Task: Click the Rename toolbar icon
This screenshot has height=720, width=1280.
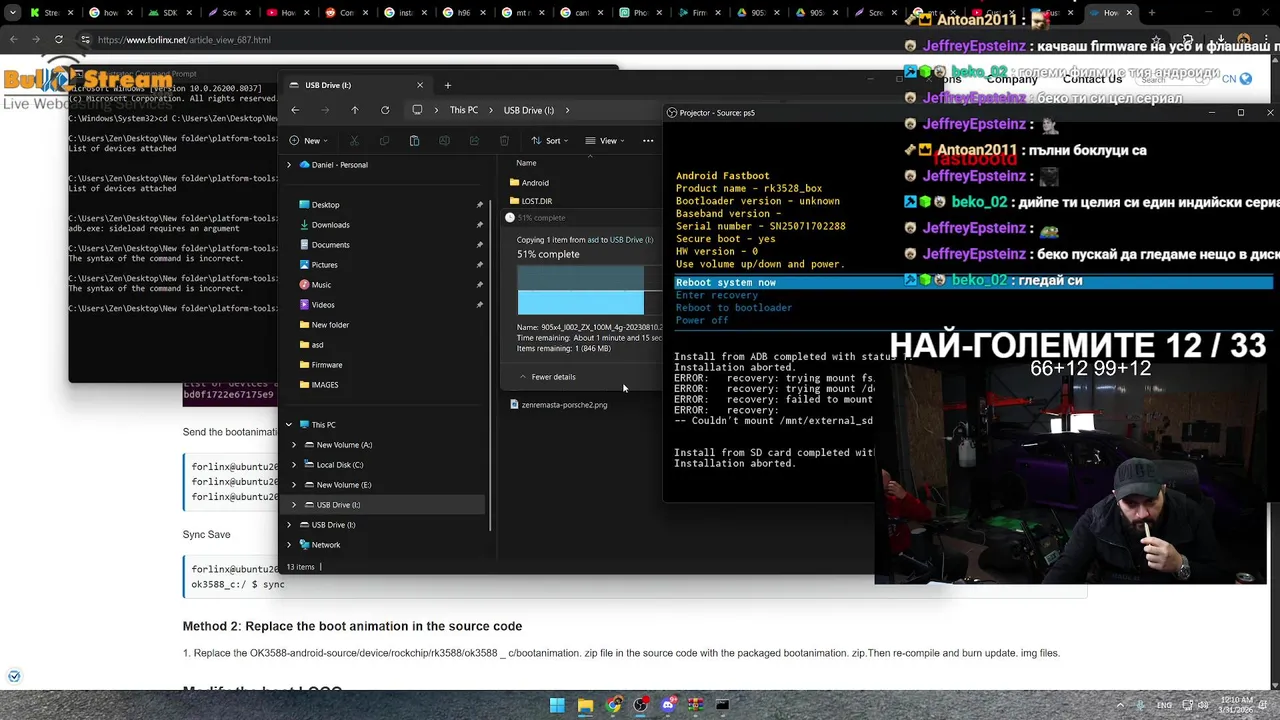Action: point(444,141)
